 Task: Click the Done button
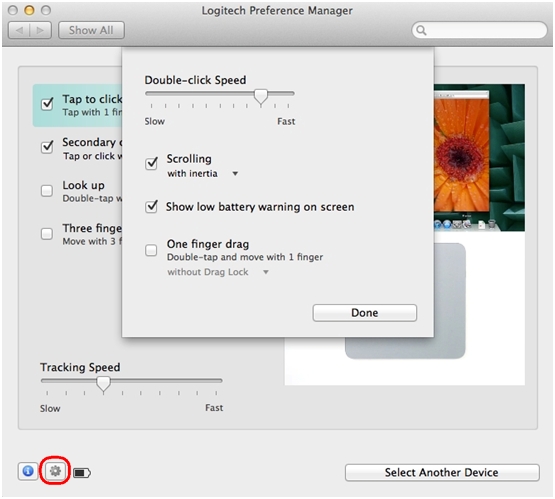[365, 313]
